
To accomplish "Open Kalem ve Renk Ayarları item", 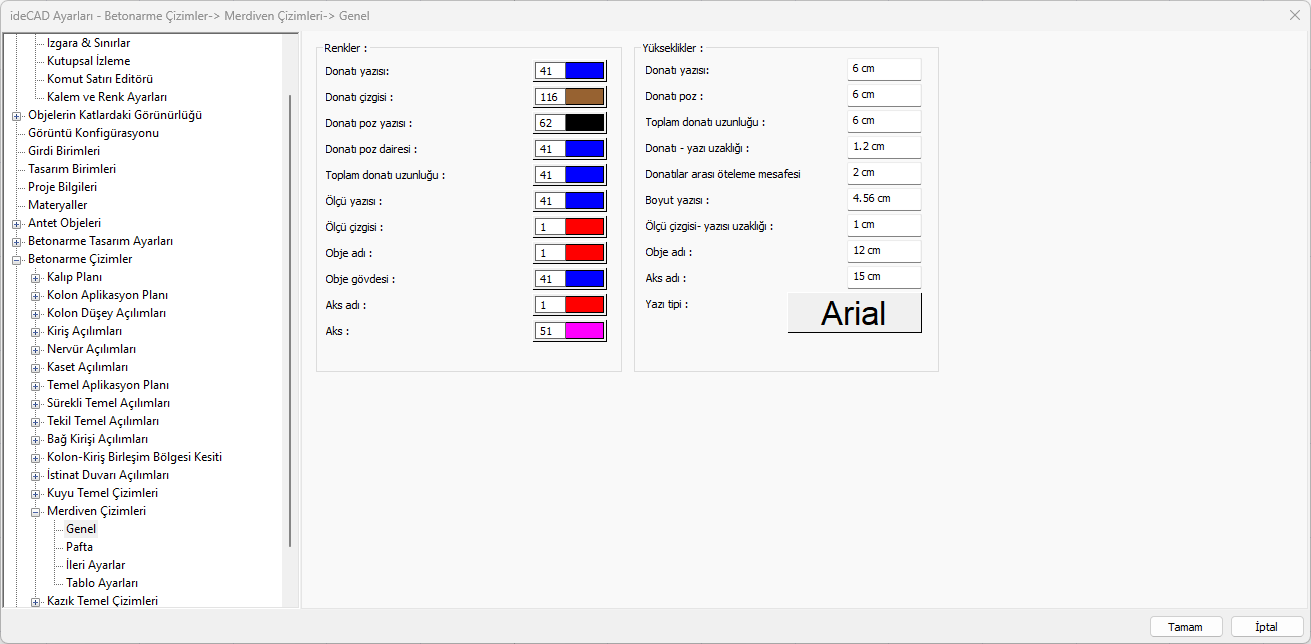I will click(106, 97).
